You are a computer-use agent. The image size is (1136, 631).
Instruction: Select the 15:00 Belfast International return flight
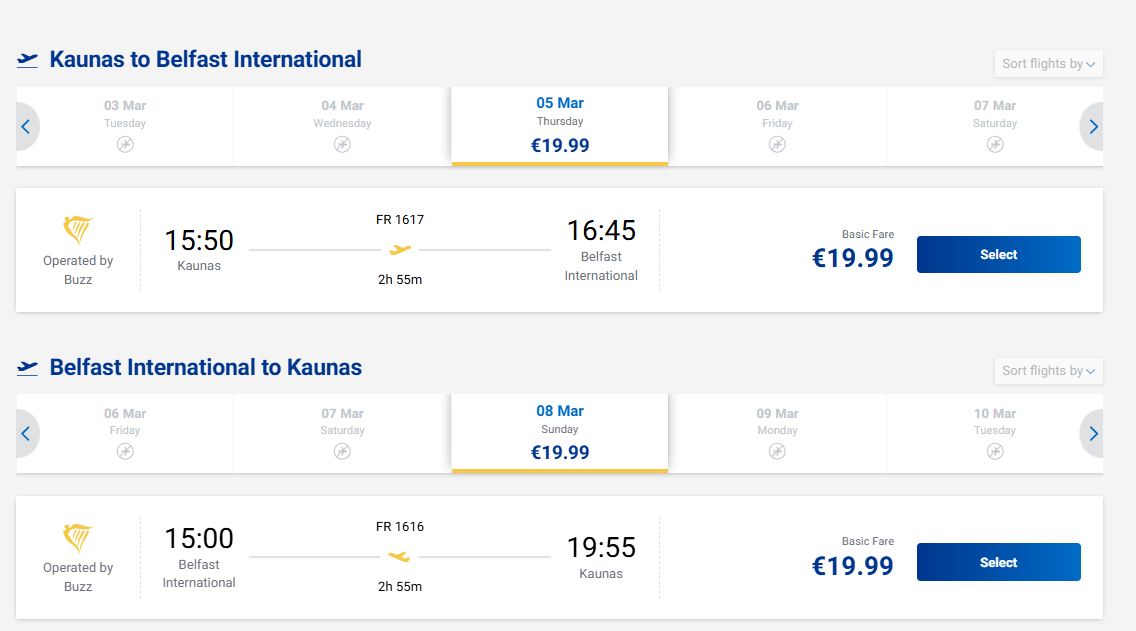[998, 562]
